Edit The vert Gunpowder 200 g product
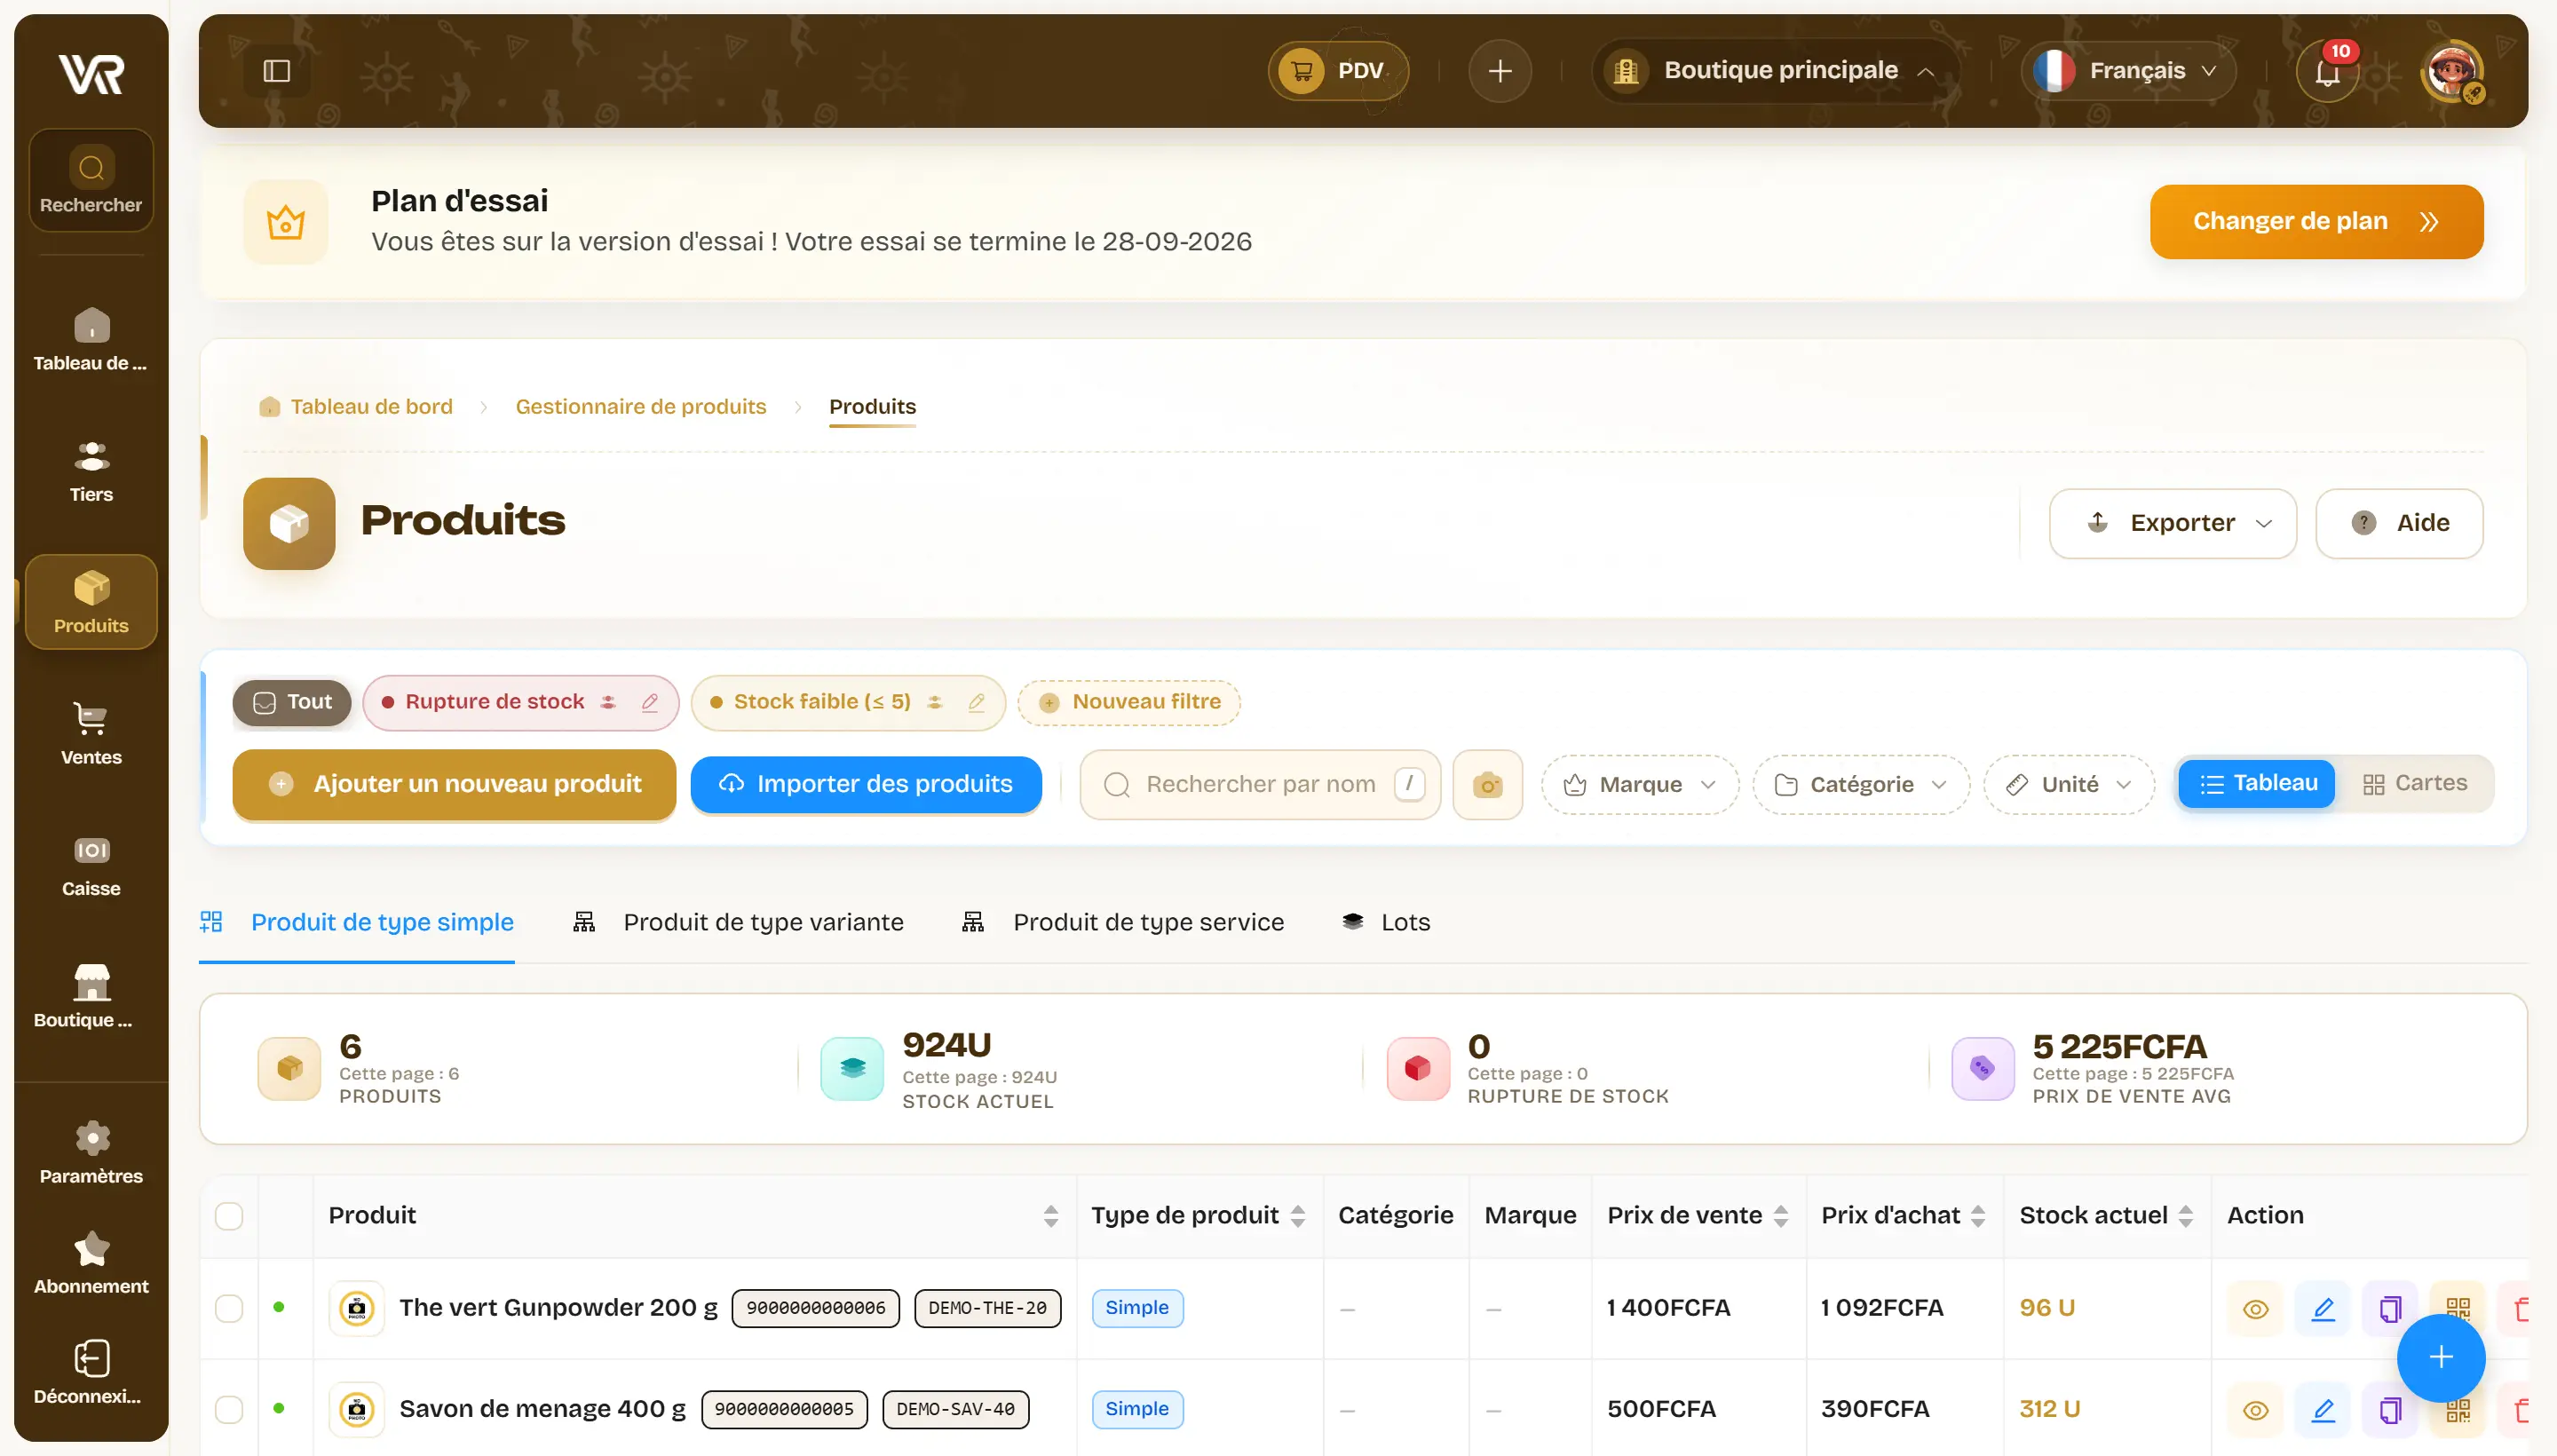Image resolution: width=2557 pixels, height=1456 pixels. pyautogui.click(x=2322, y=1309)
